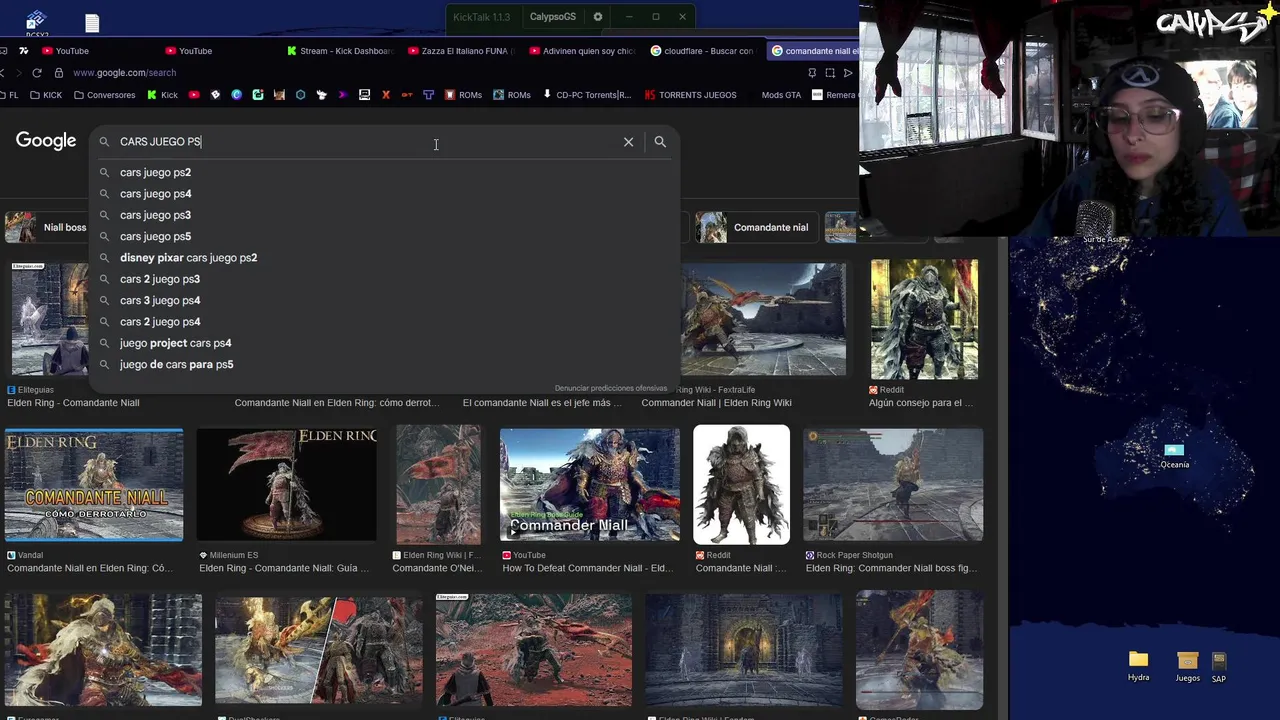The width and height of the screenshot is (1280, 720).
Task: Open the Hydra desktop folder
Action: (1138, 666)
